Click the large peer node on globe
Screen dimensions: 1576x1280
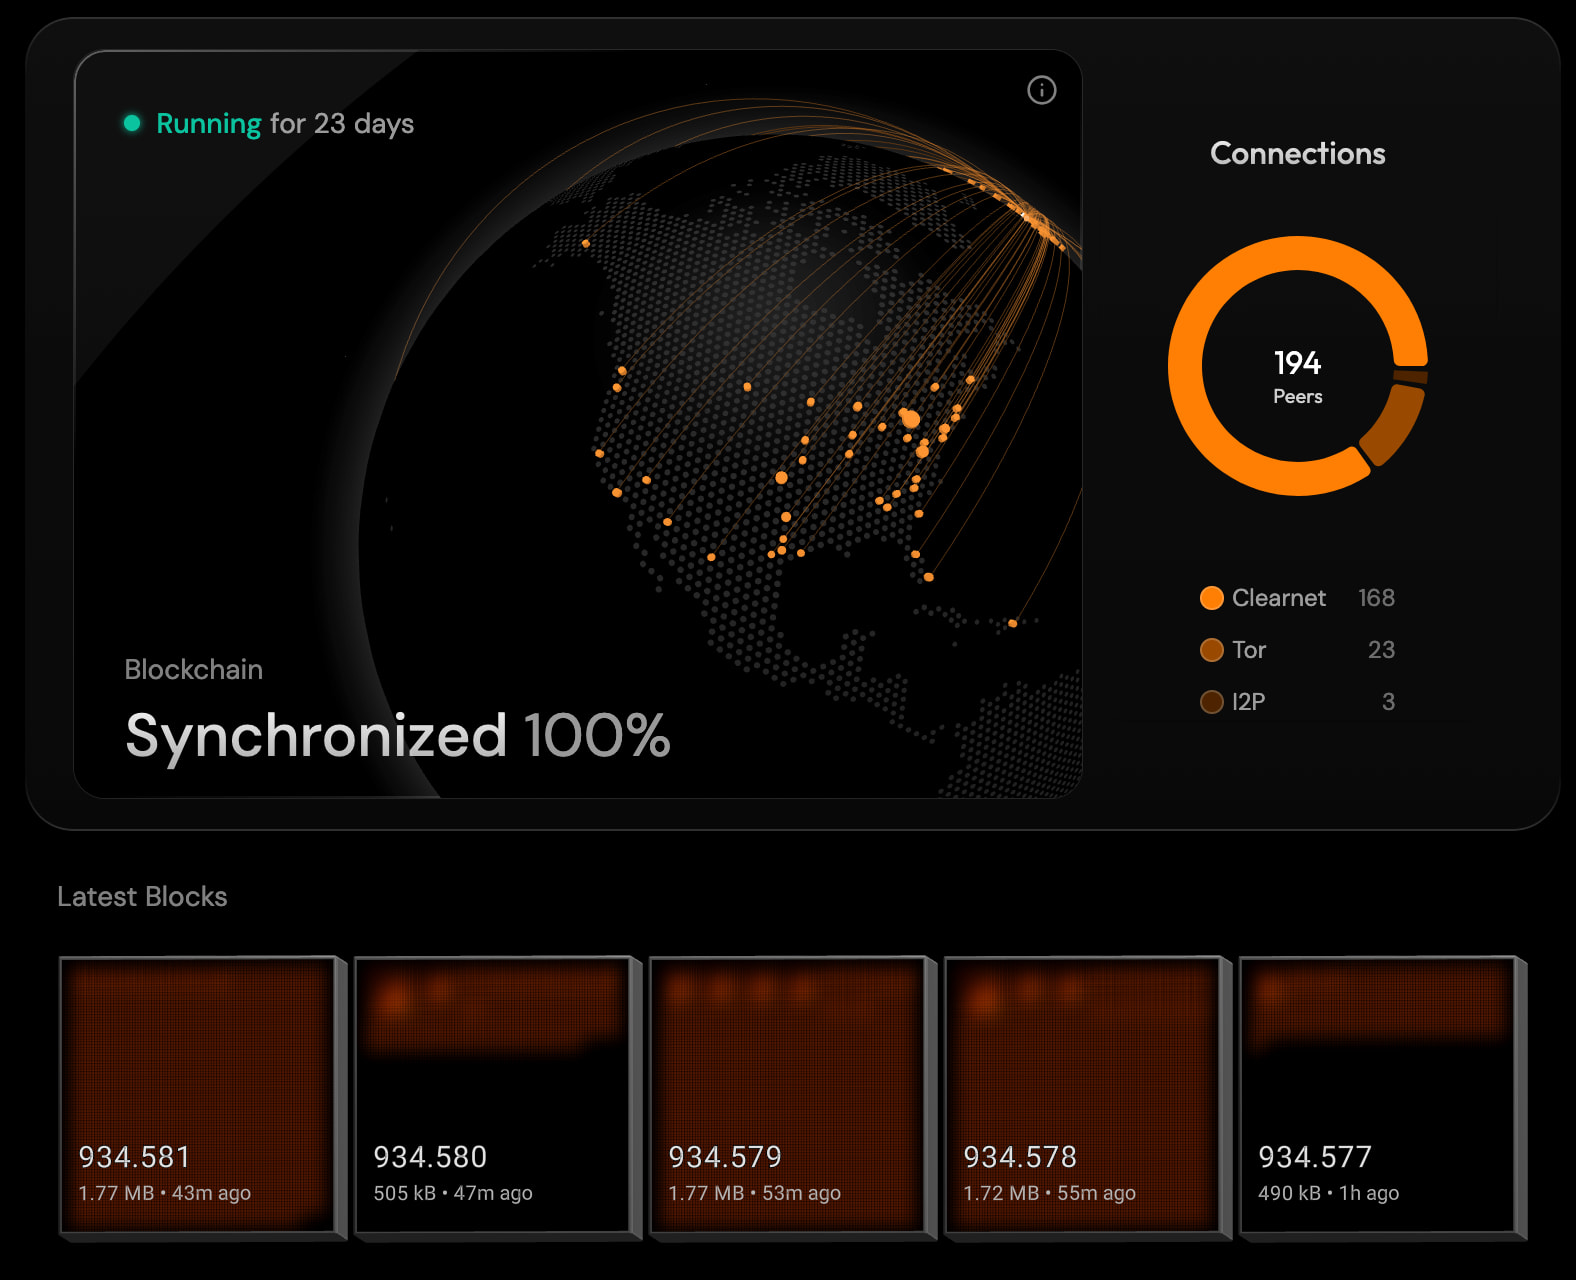(x=910, y=418)
